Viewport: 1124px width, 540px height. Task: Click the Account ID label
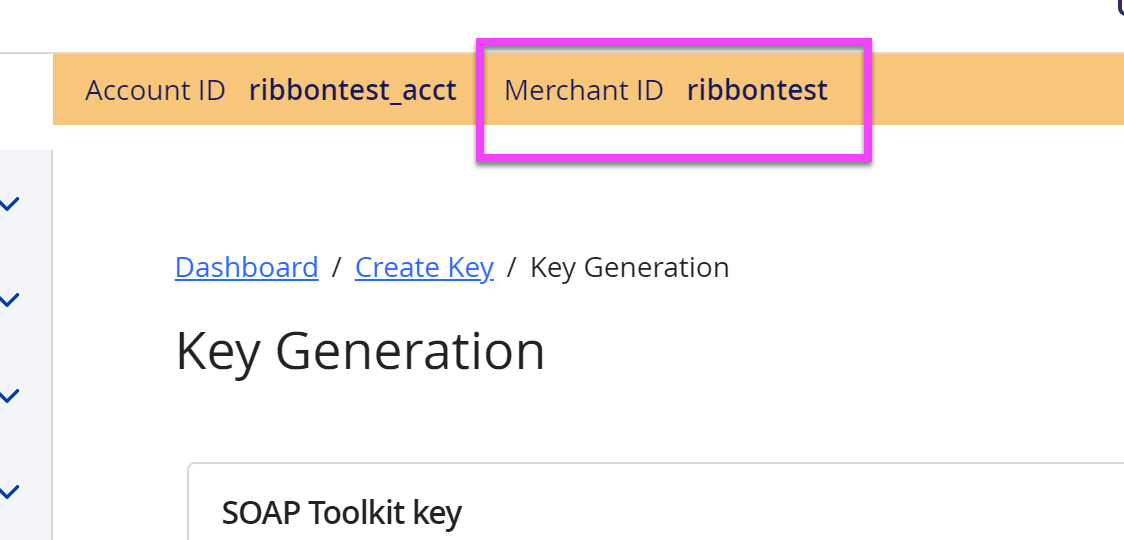tap(155, 90)
